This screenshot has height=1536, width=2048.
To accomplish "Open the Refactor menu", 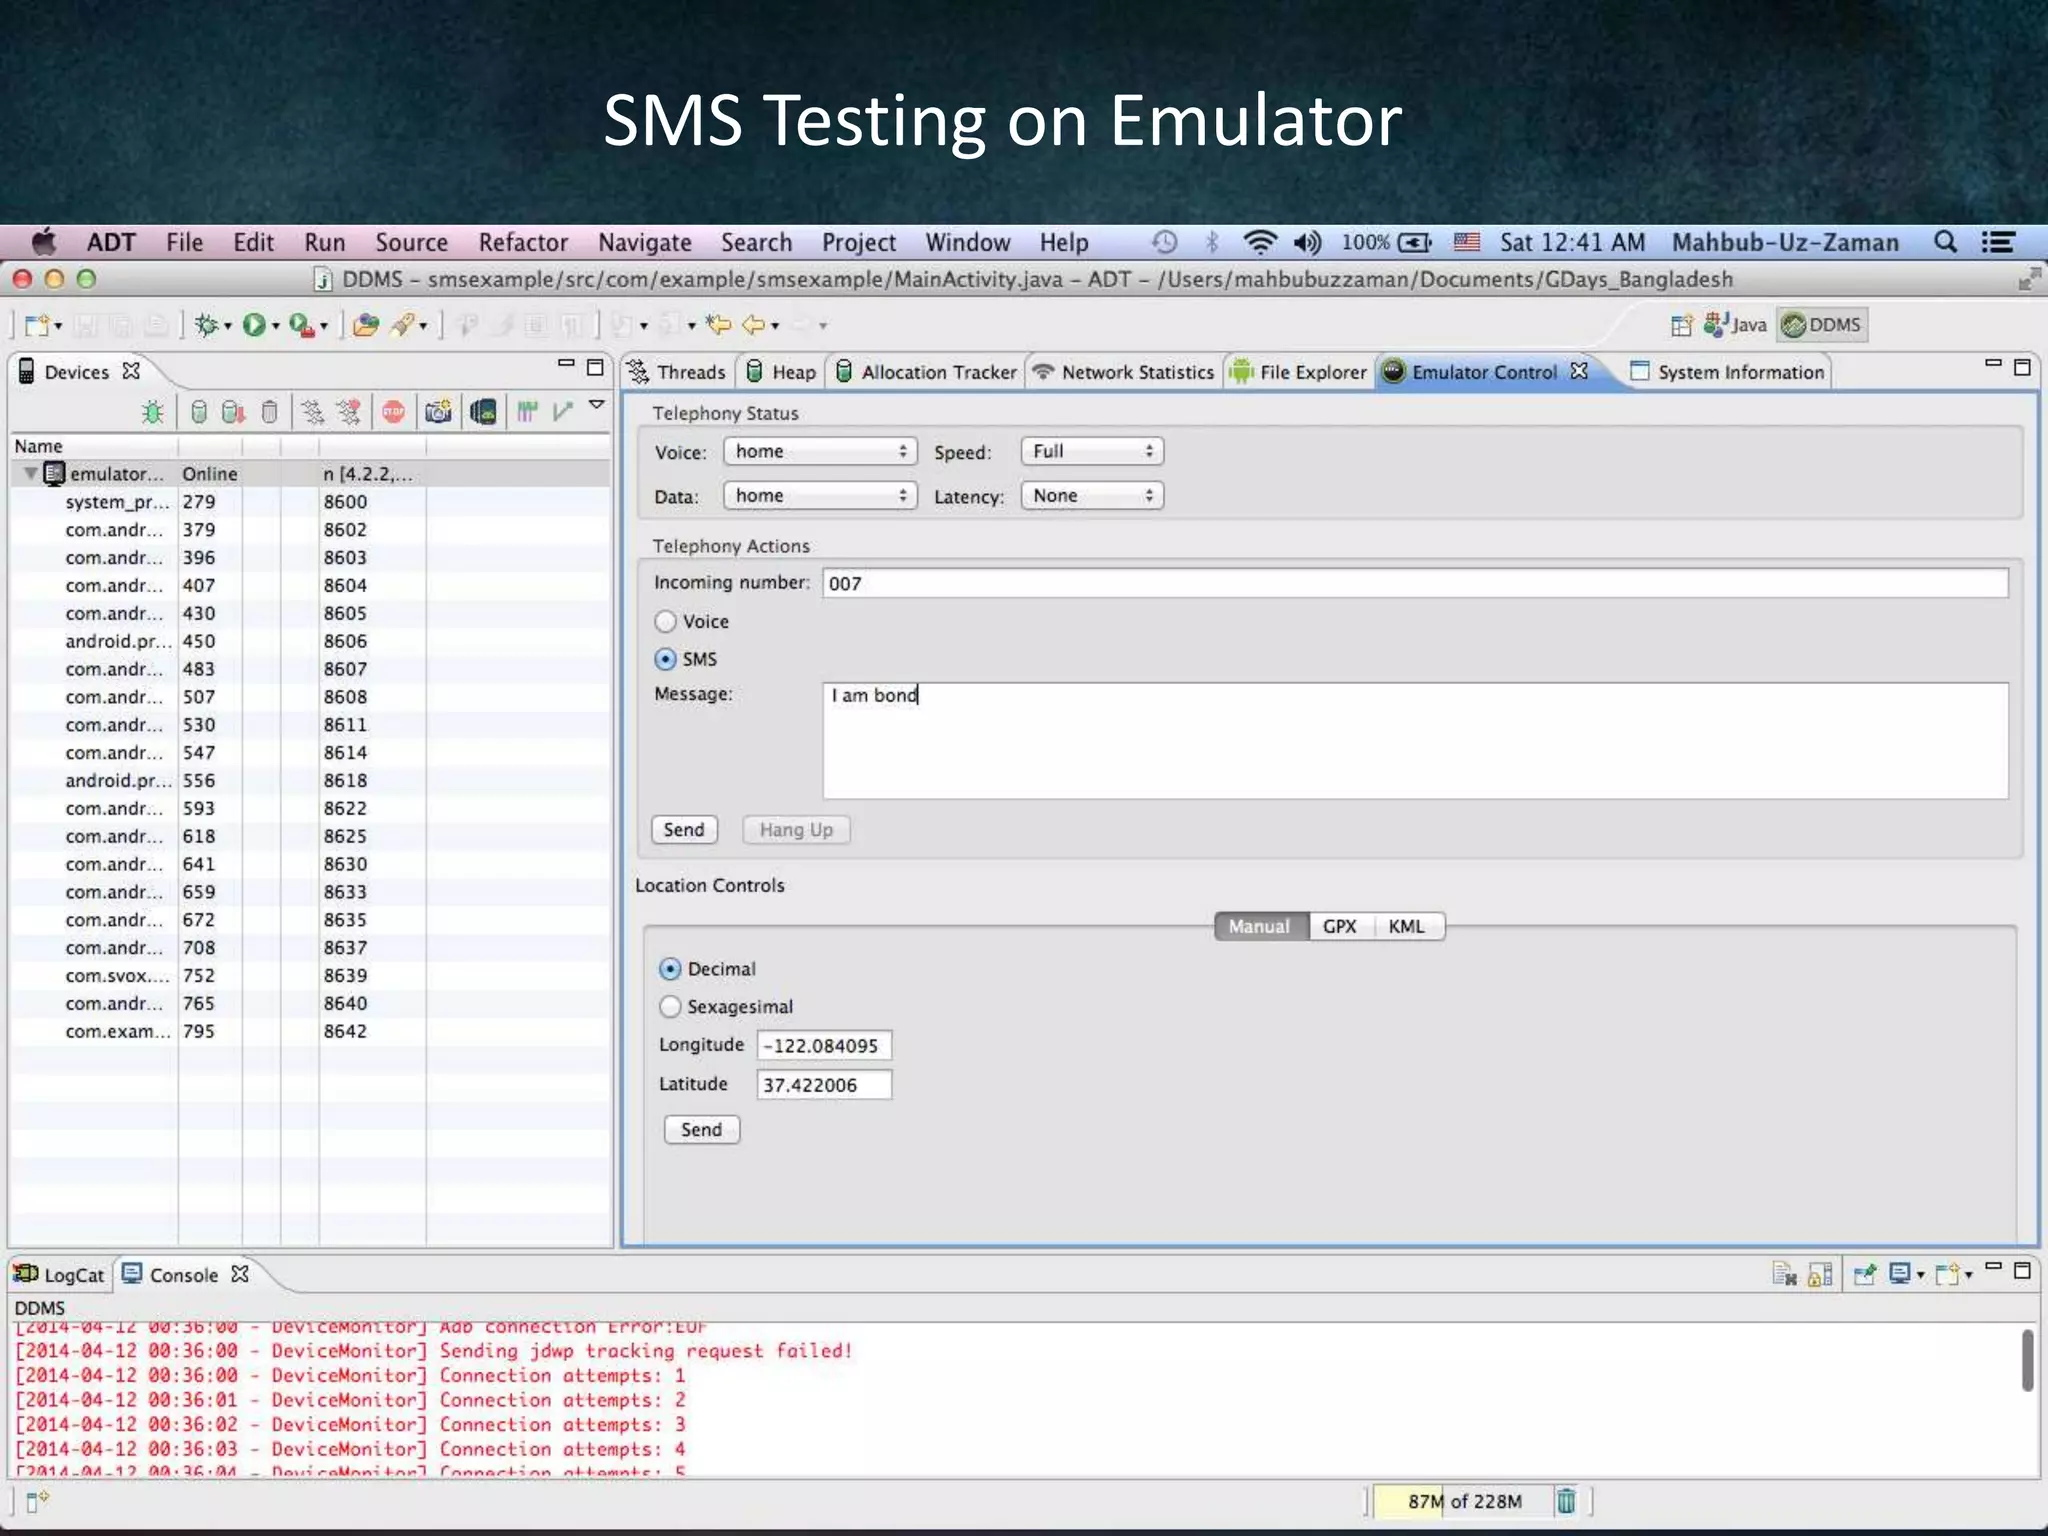I will [x=523, y=243].
